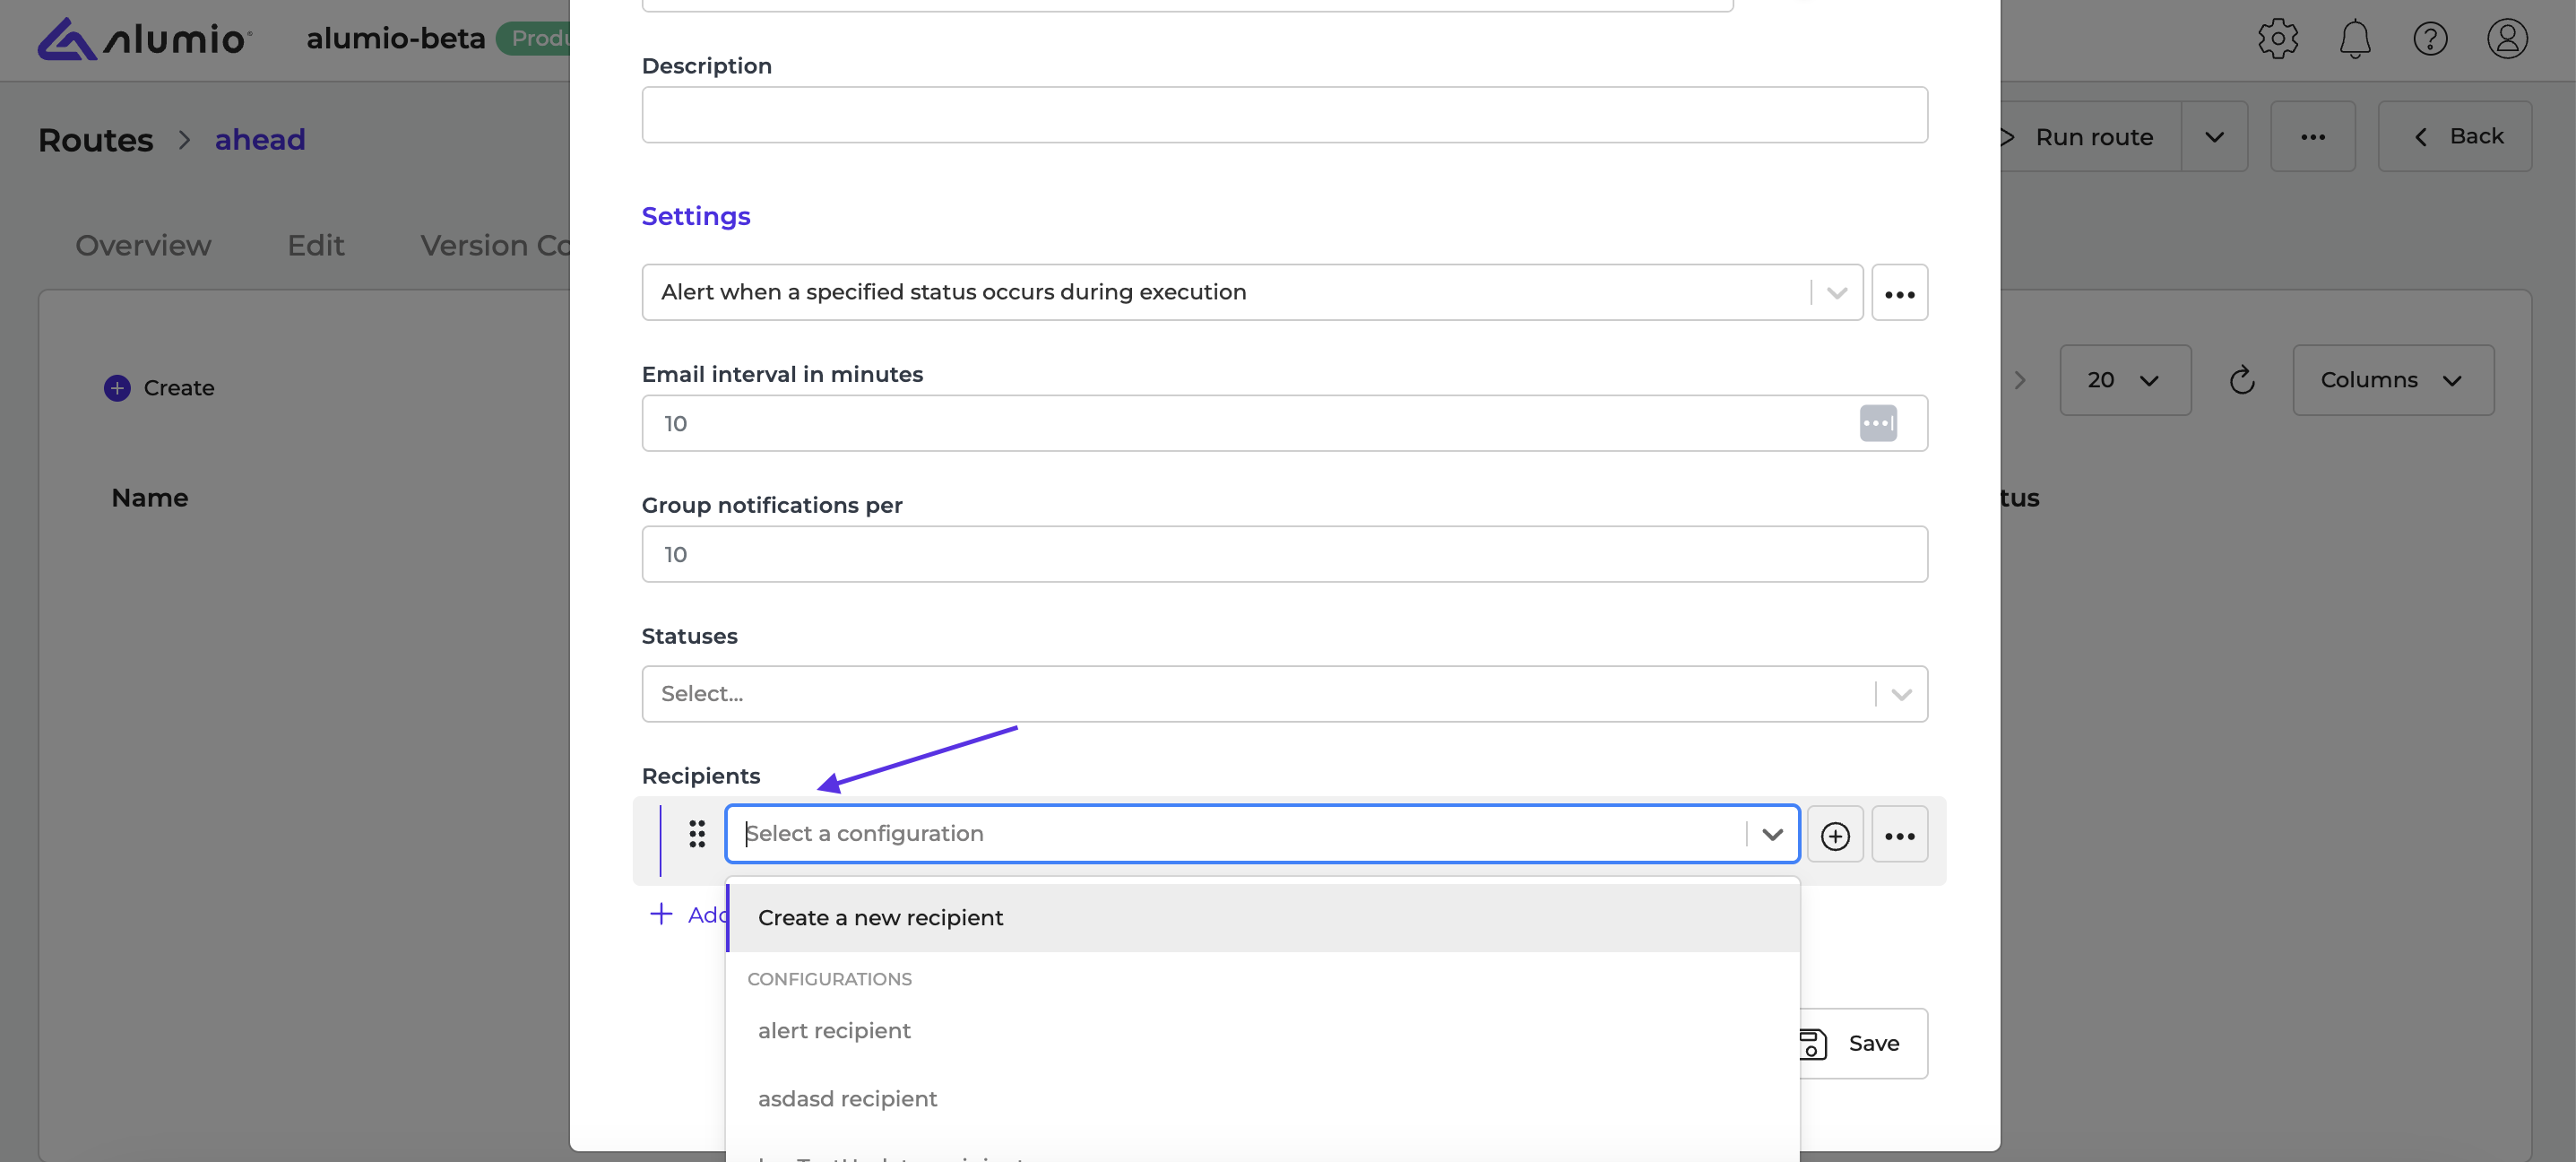
Task: Click the Run route button
Action: (x=2090, y=137)
